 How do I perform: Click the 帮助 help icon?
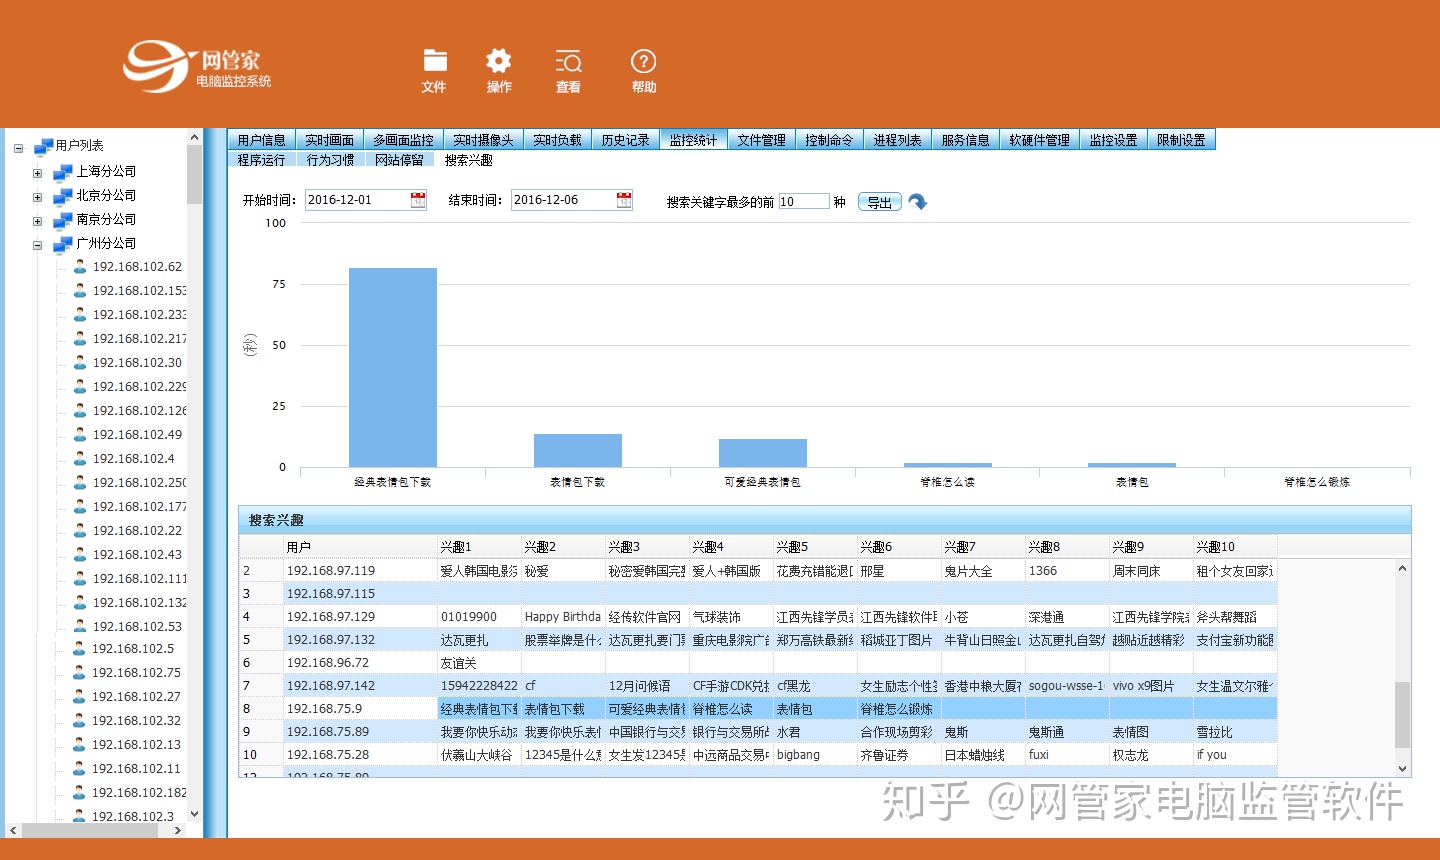[643, 62]
